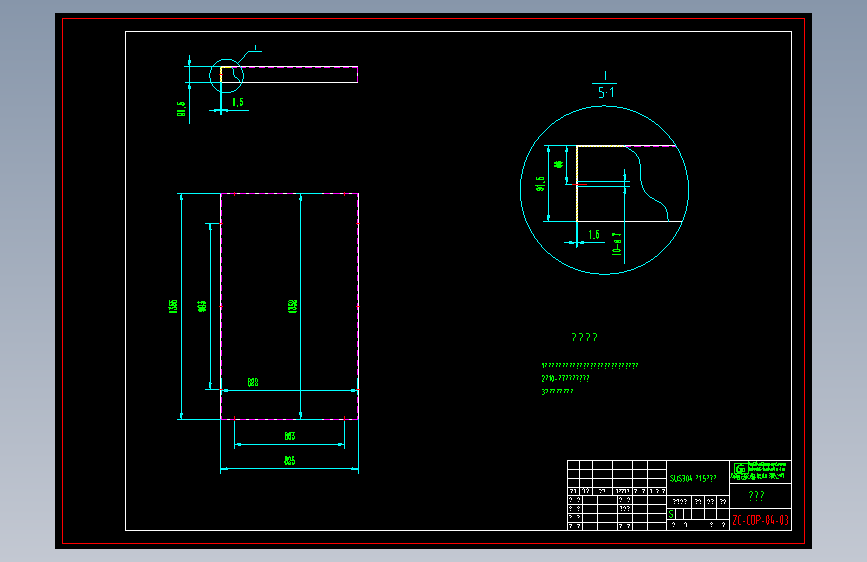Image resolution: width=867 pixels, height=562 pixels.
Task: Click the vertical 10-ø7 hole callout in detail view
Action: click(x=617, y=243)
